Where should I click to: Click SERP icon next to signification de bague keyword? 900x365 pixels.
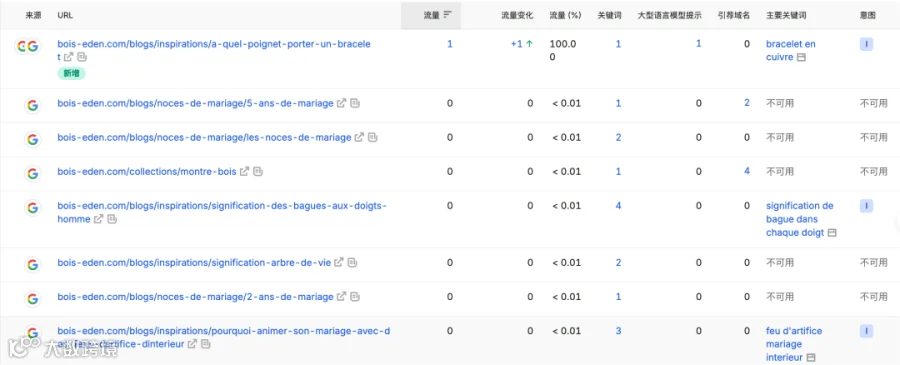point(832,233)
